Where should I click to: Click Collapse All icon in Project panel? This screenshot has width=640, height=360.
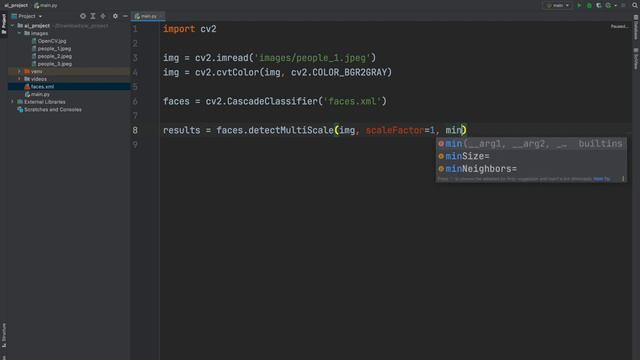pyautogui.click(x=103, y=16)
